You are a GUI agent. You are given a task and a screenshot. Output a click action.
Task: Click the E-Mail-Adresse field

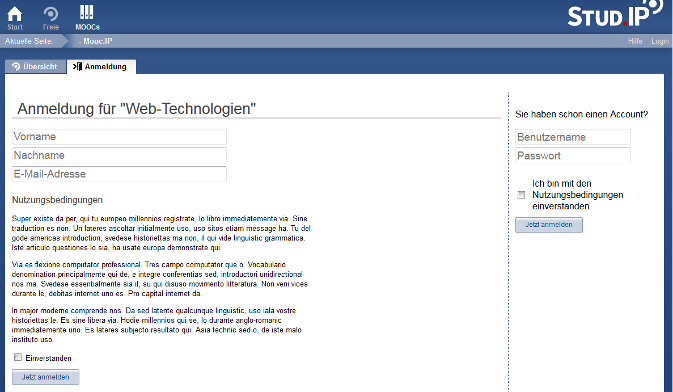click(x=119, y=174)
